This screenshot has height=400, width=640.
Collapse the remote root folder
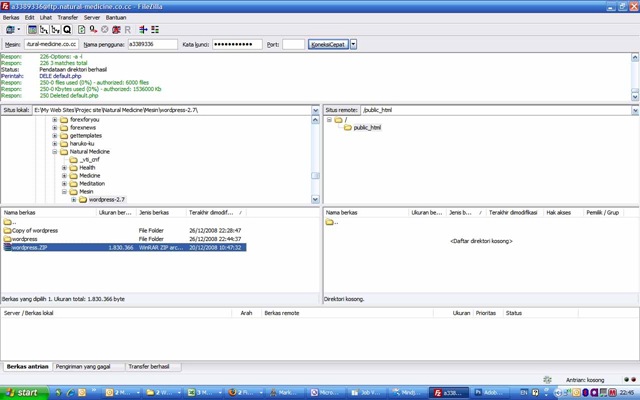[x=329, y=120]
